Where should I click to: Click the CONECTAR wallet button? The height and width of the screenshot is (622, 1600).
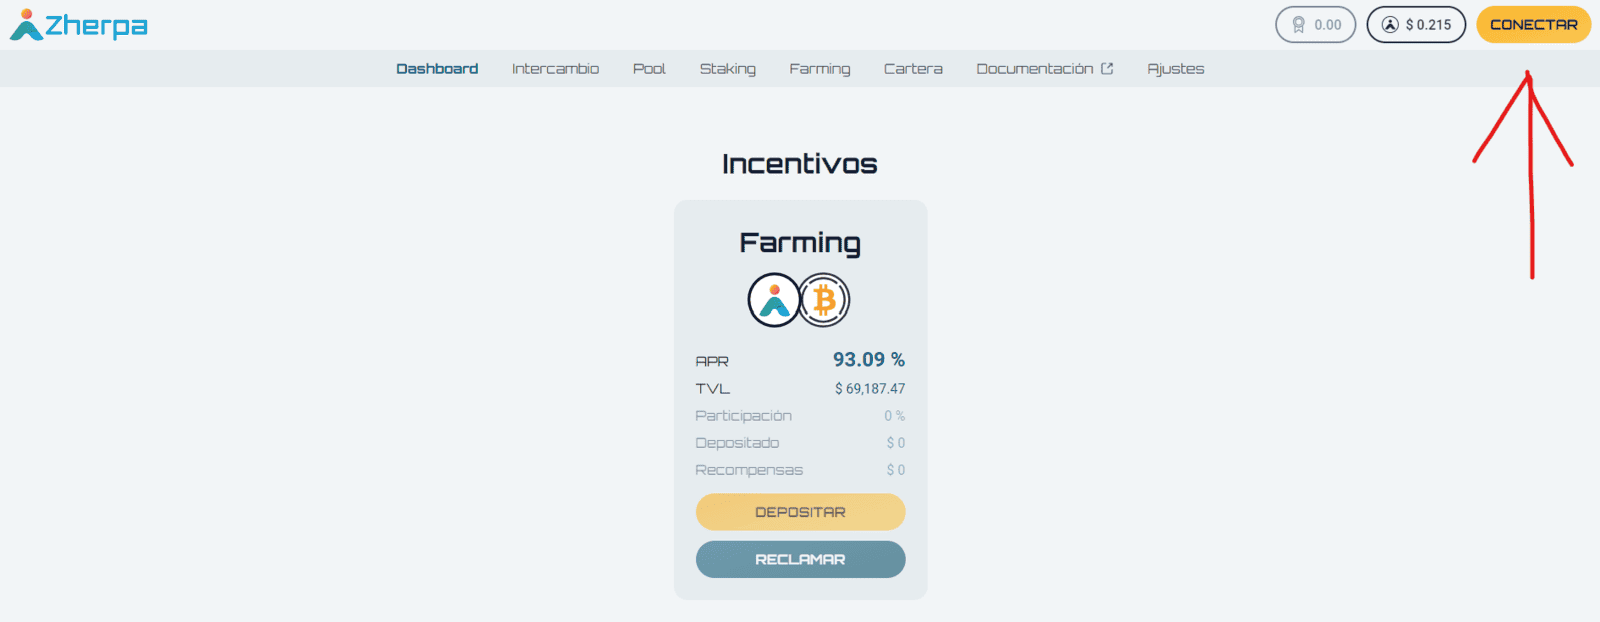(x=1534, y=25)
